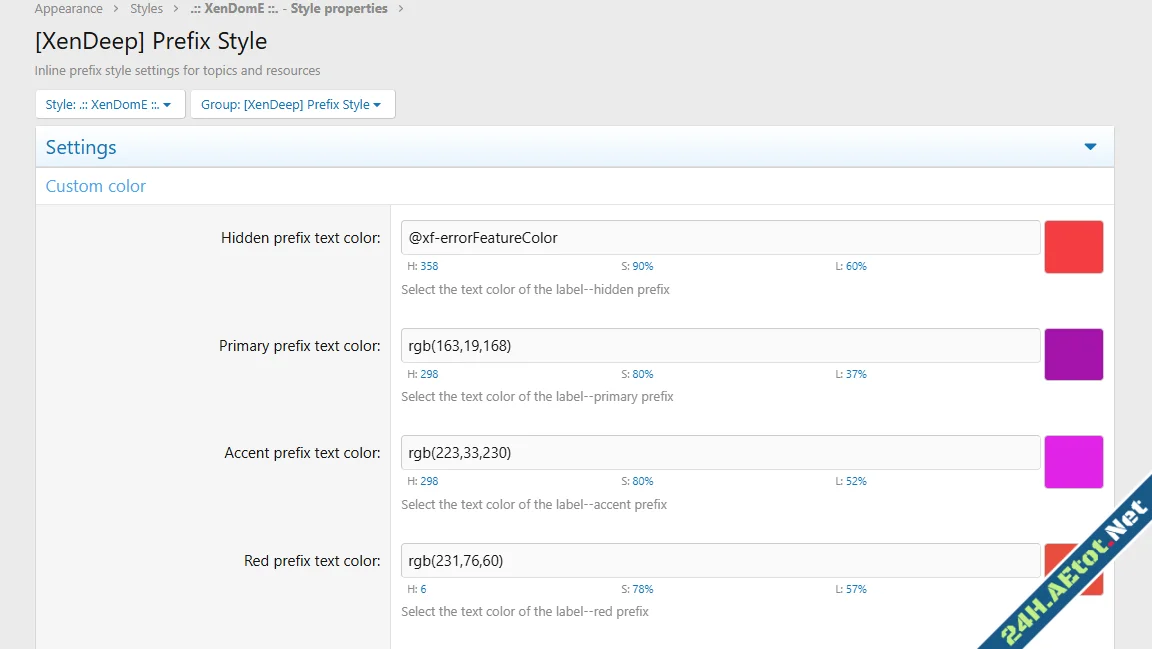Click hue value 6 for Red prefix
Viewport: 1152px width, 649px height.
(423, 589)
